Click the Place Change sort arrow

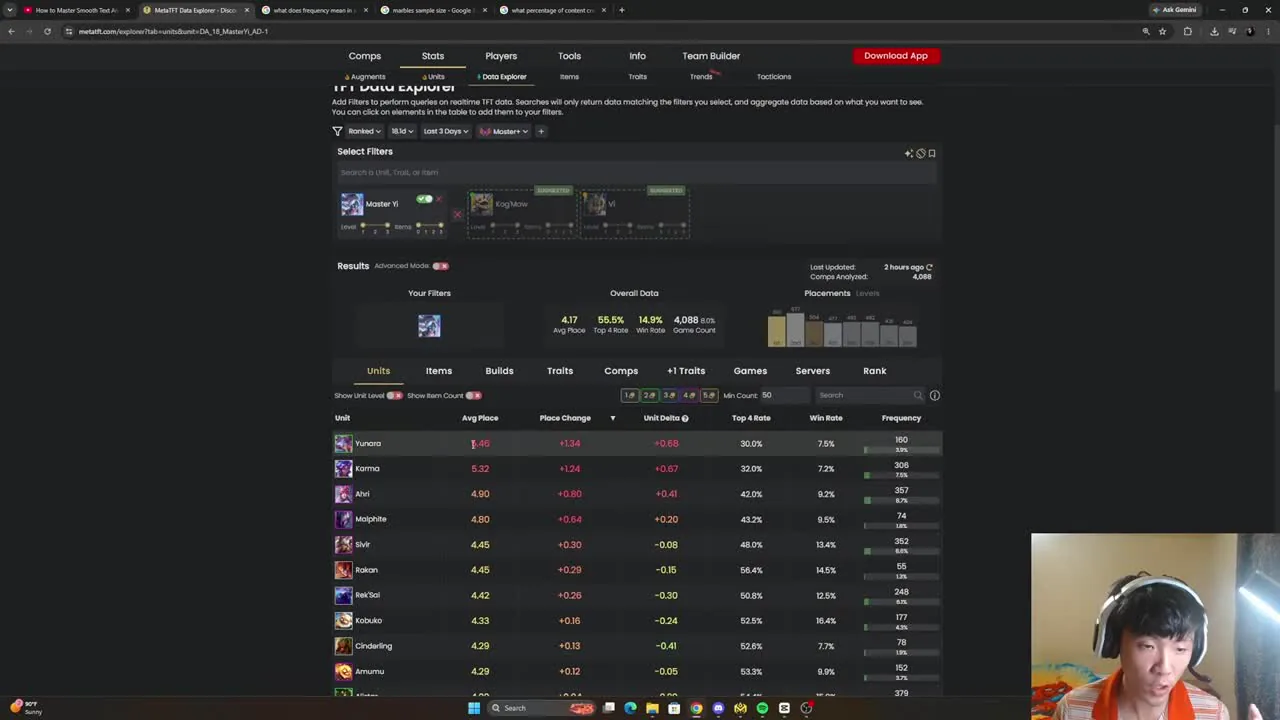[x=613, y=418]
